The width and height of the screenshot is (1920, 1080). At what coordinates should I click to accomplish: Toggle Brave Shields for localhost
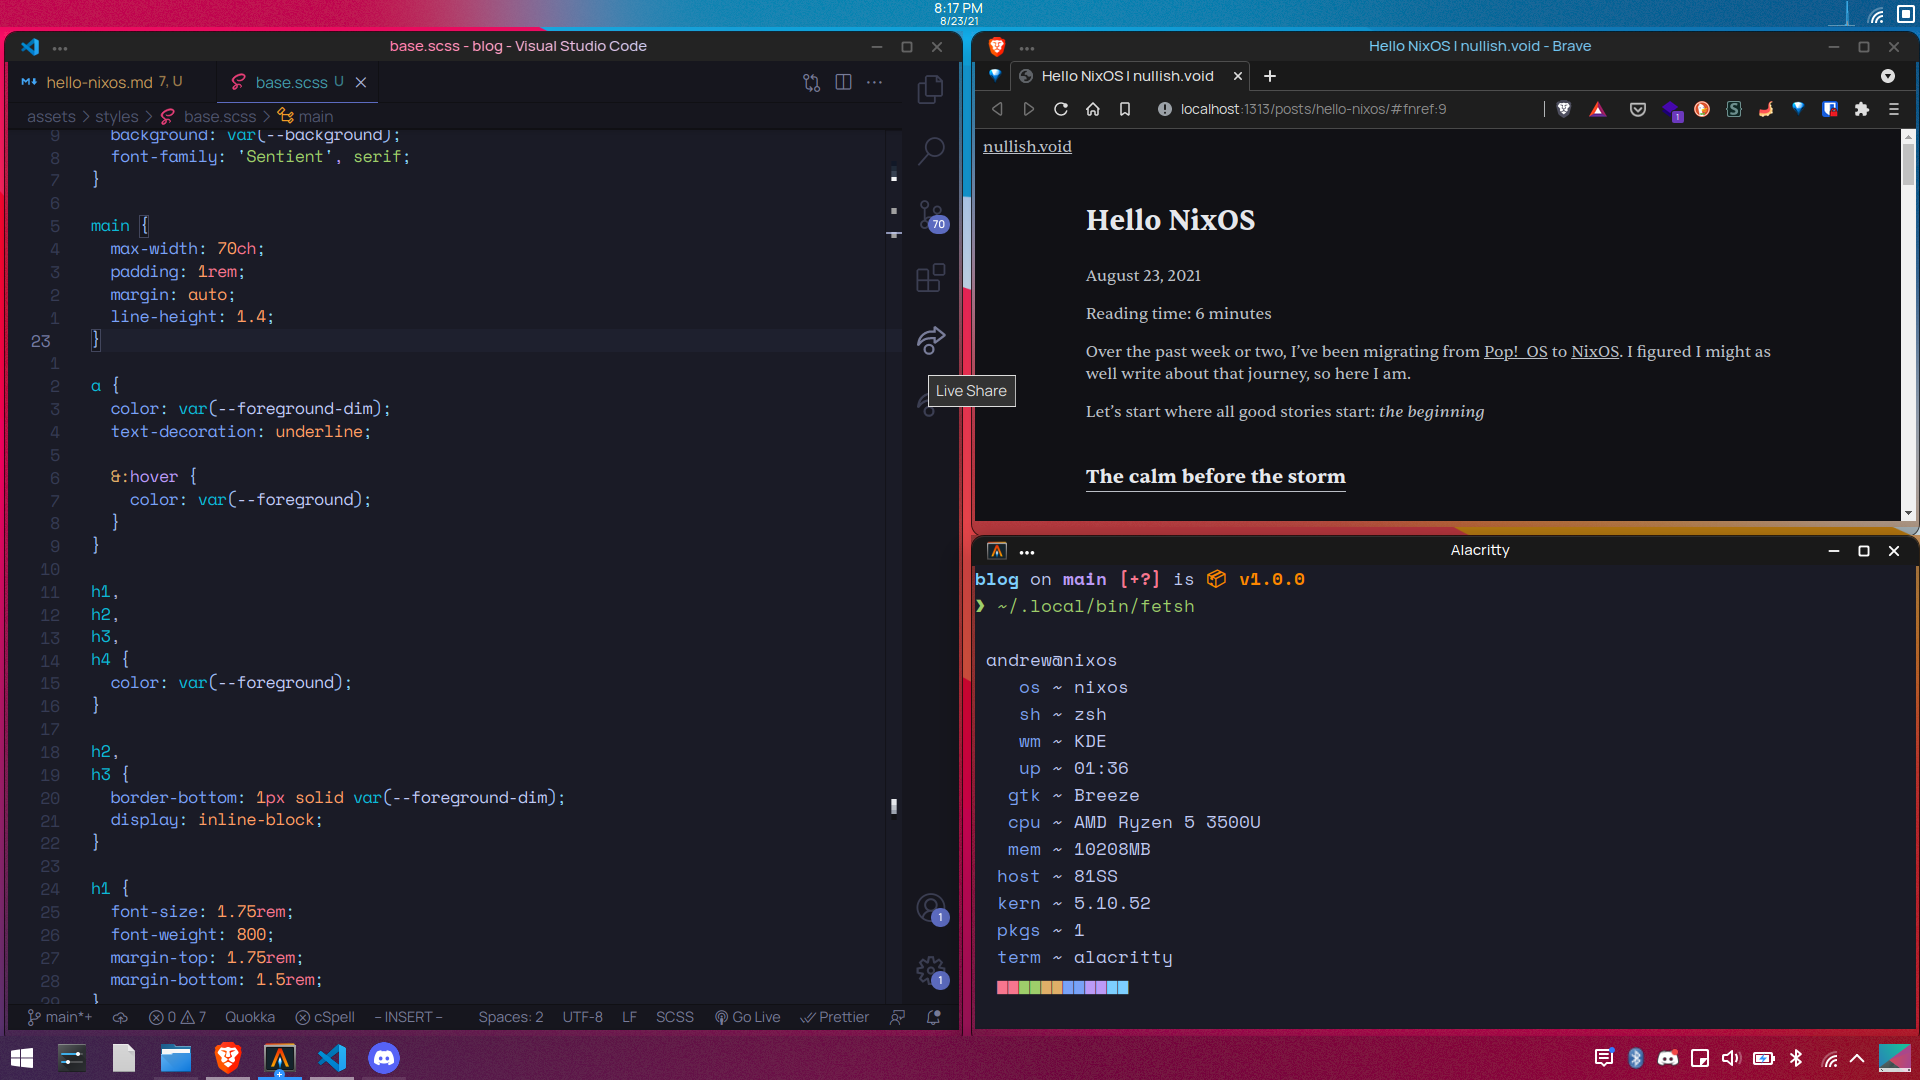pos(1563,109)
